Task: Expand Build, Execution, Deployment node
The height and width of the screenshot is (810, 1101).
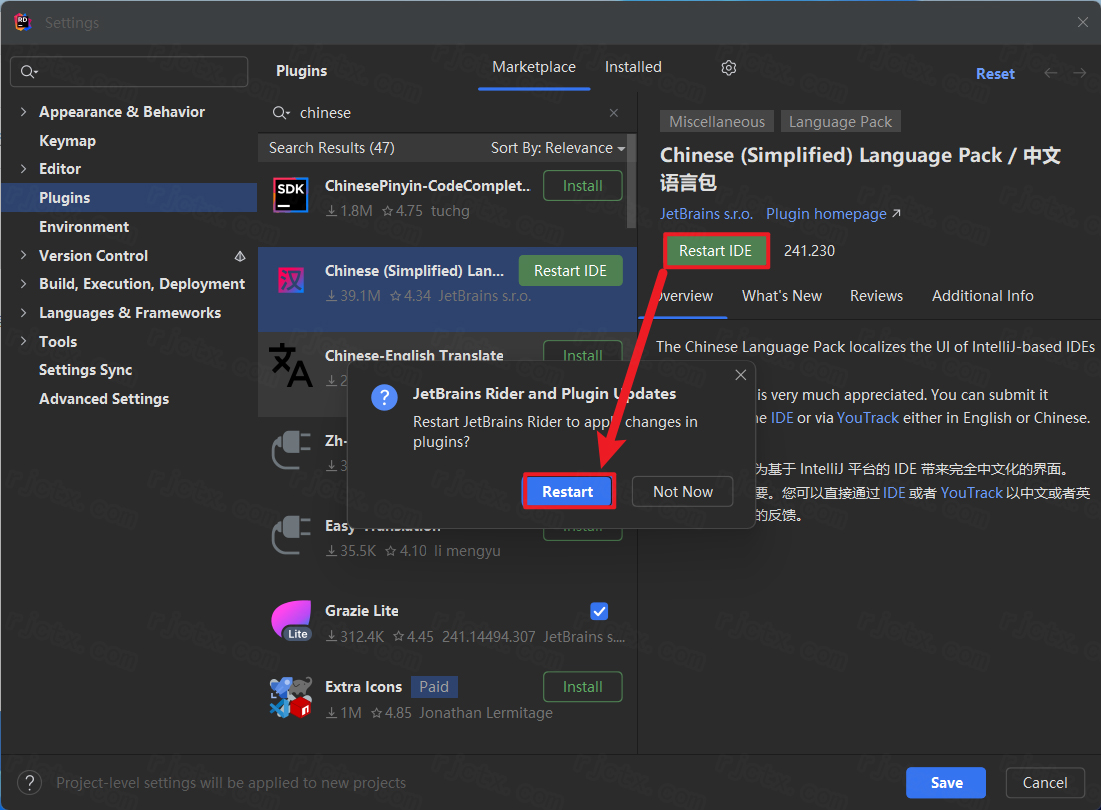Action: (23, 284)
